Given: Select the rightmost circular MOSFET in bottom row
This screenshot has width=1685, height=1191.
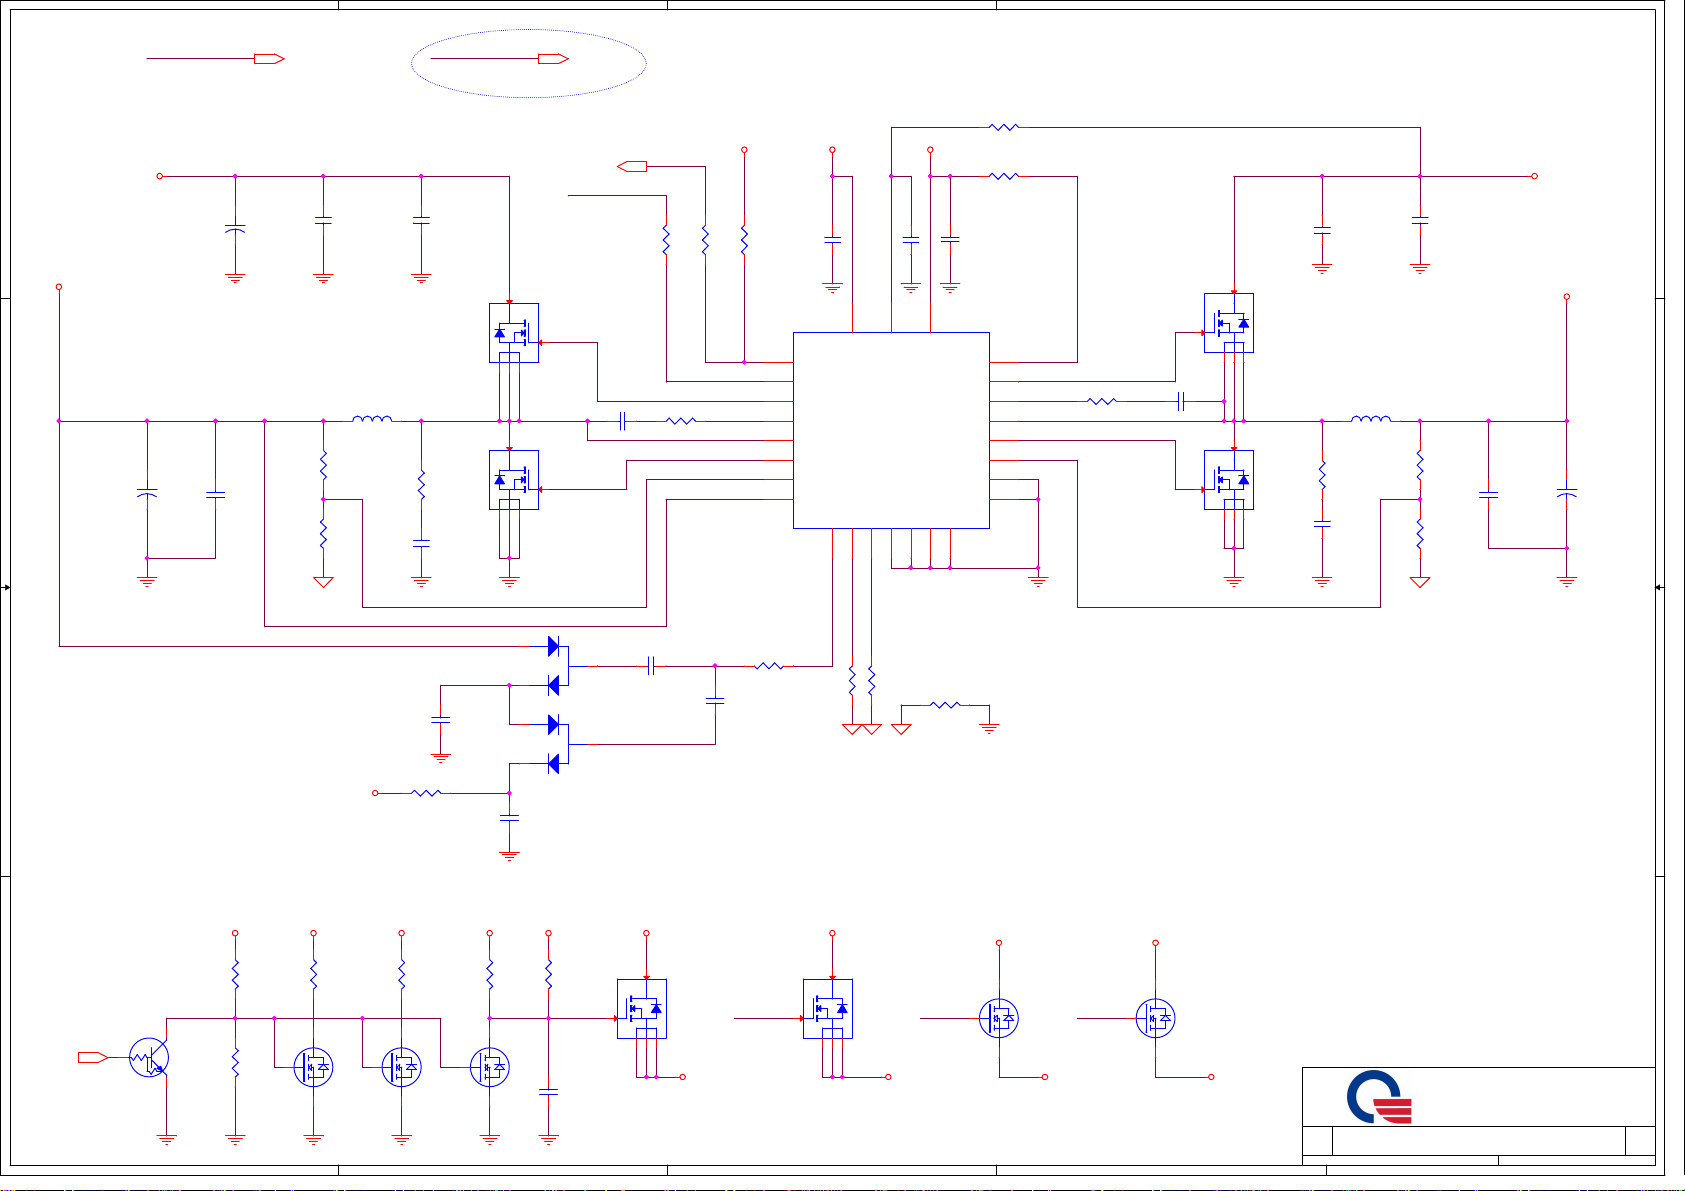Looking at the screenshot, I should click(x=1155, y=1018).
